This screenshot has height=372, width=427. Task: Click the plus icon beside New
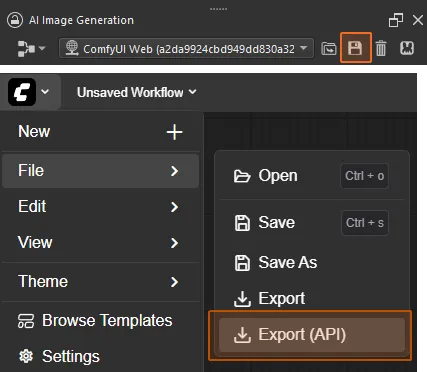click(x=174, y=132)
